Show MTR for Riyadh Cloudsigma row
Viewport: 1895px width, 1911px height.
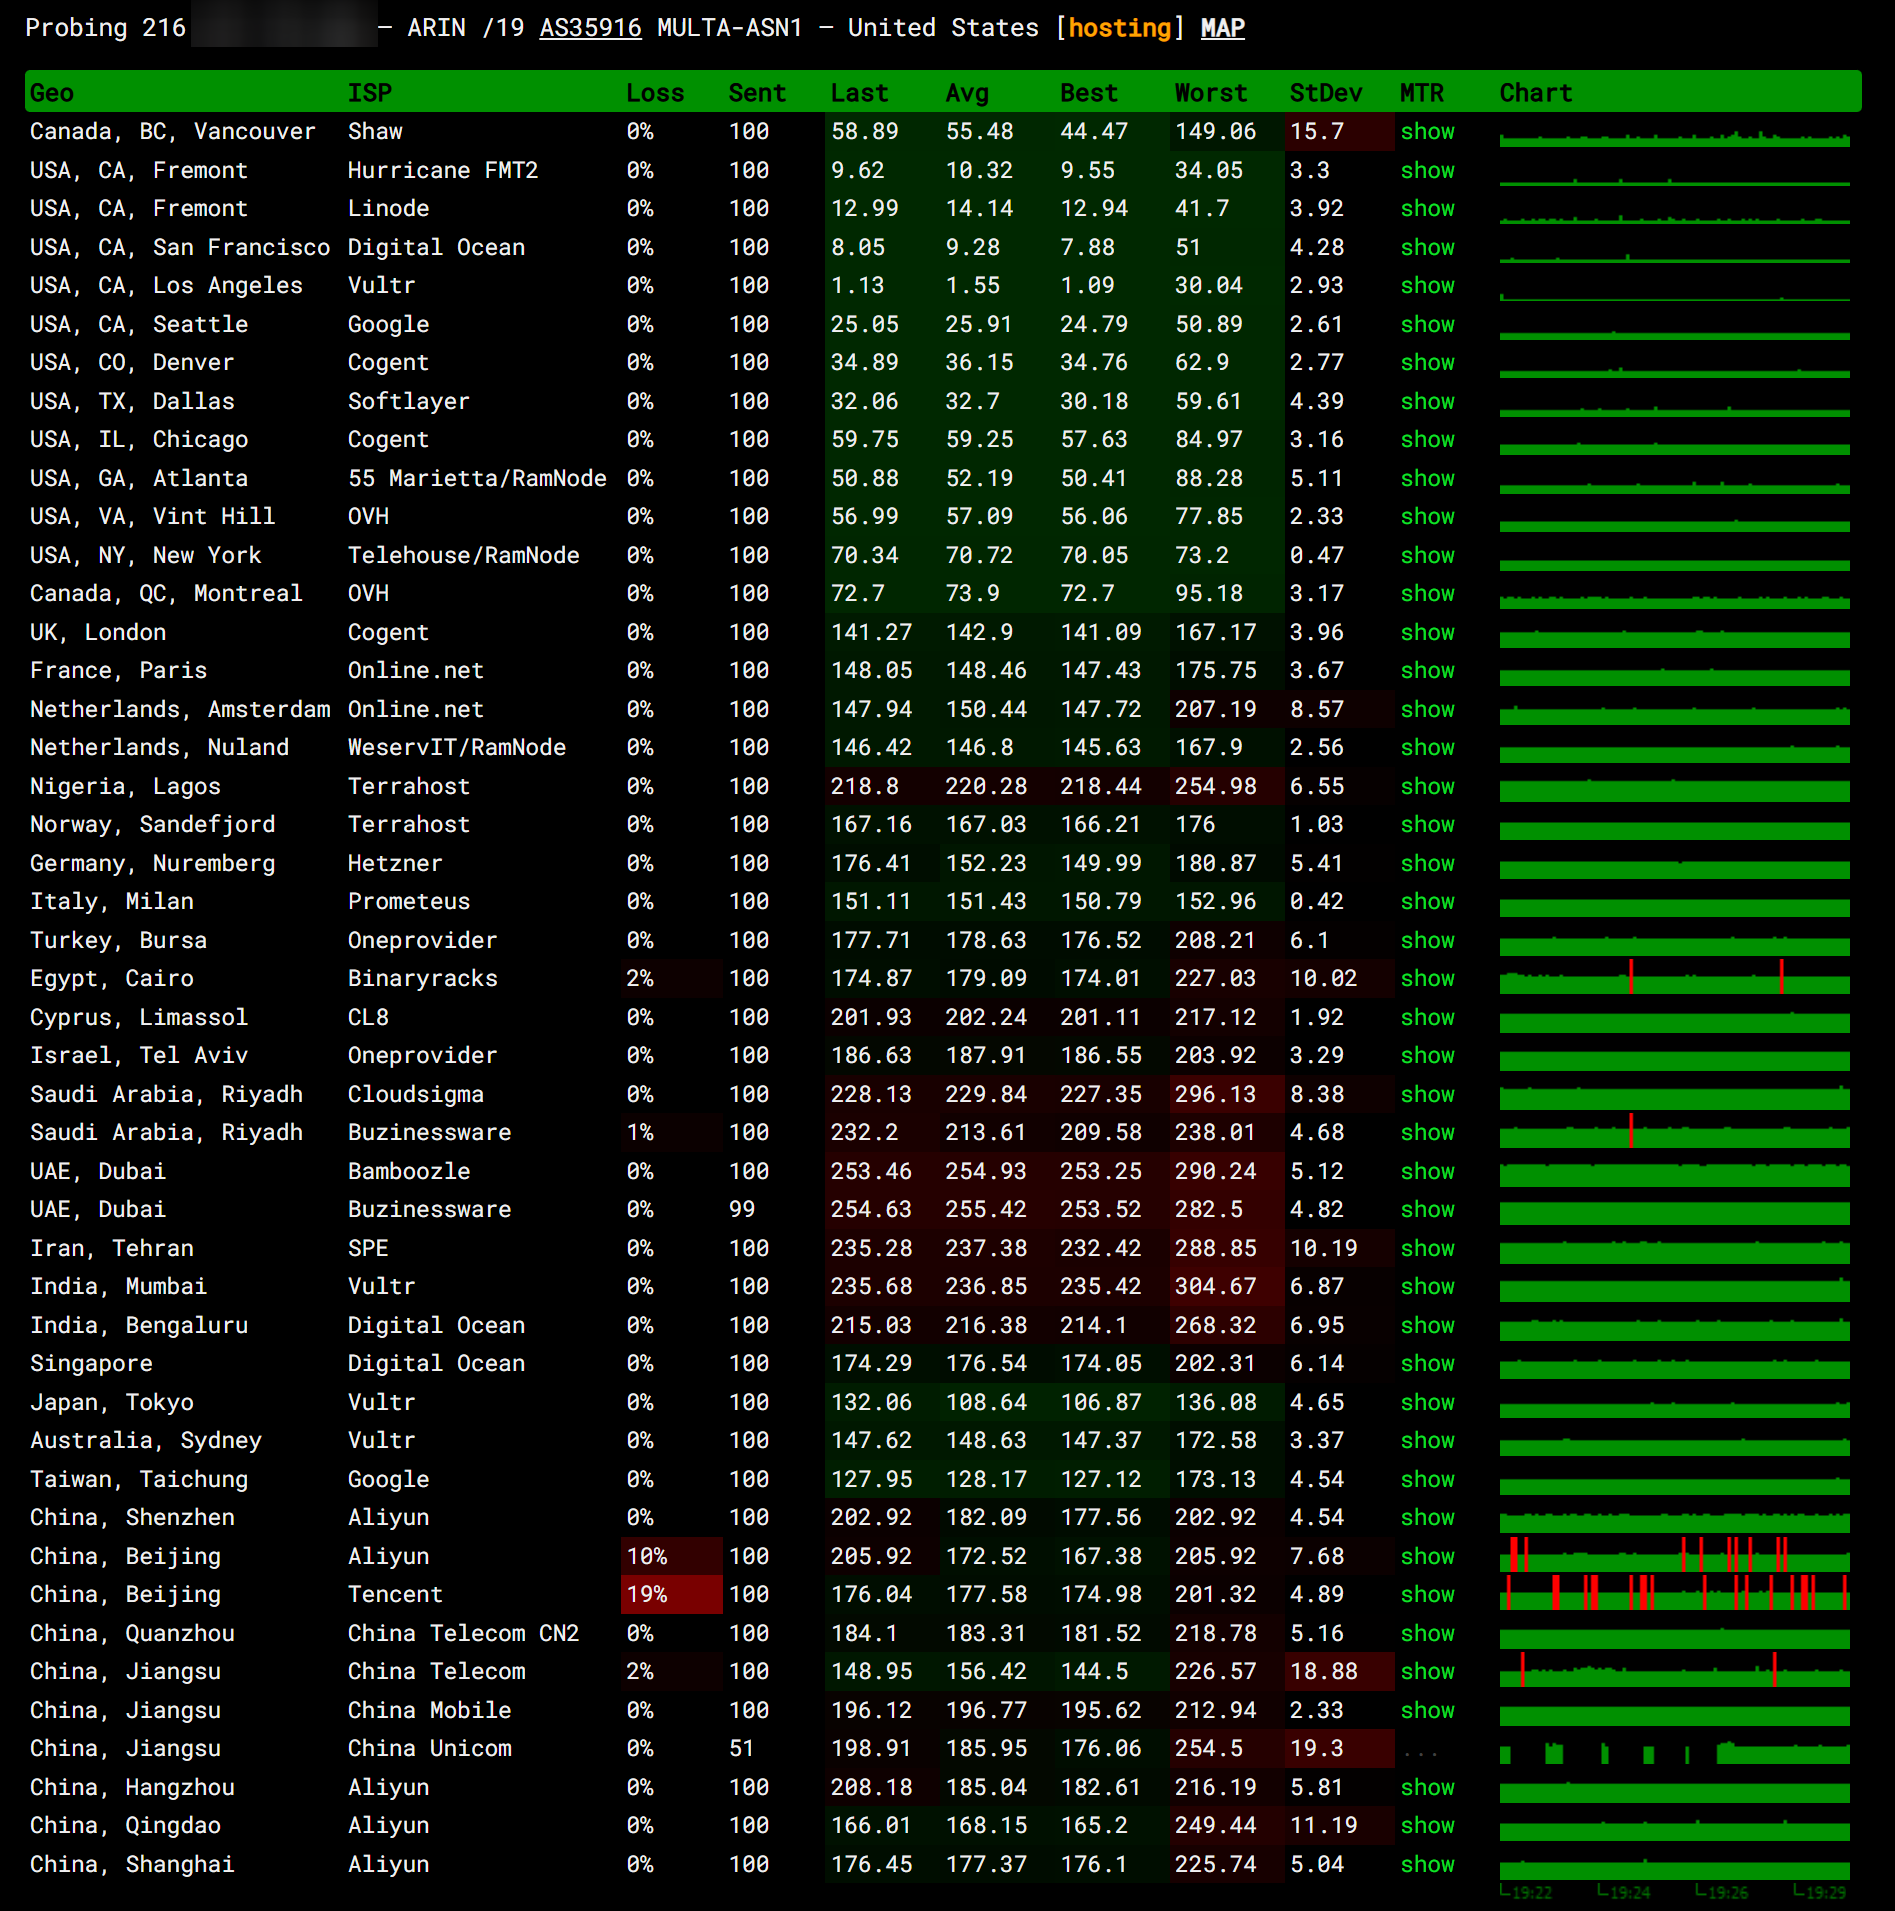tap(1427, 1094)
